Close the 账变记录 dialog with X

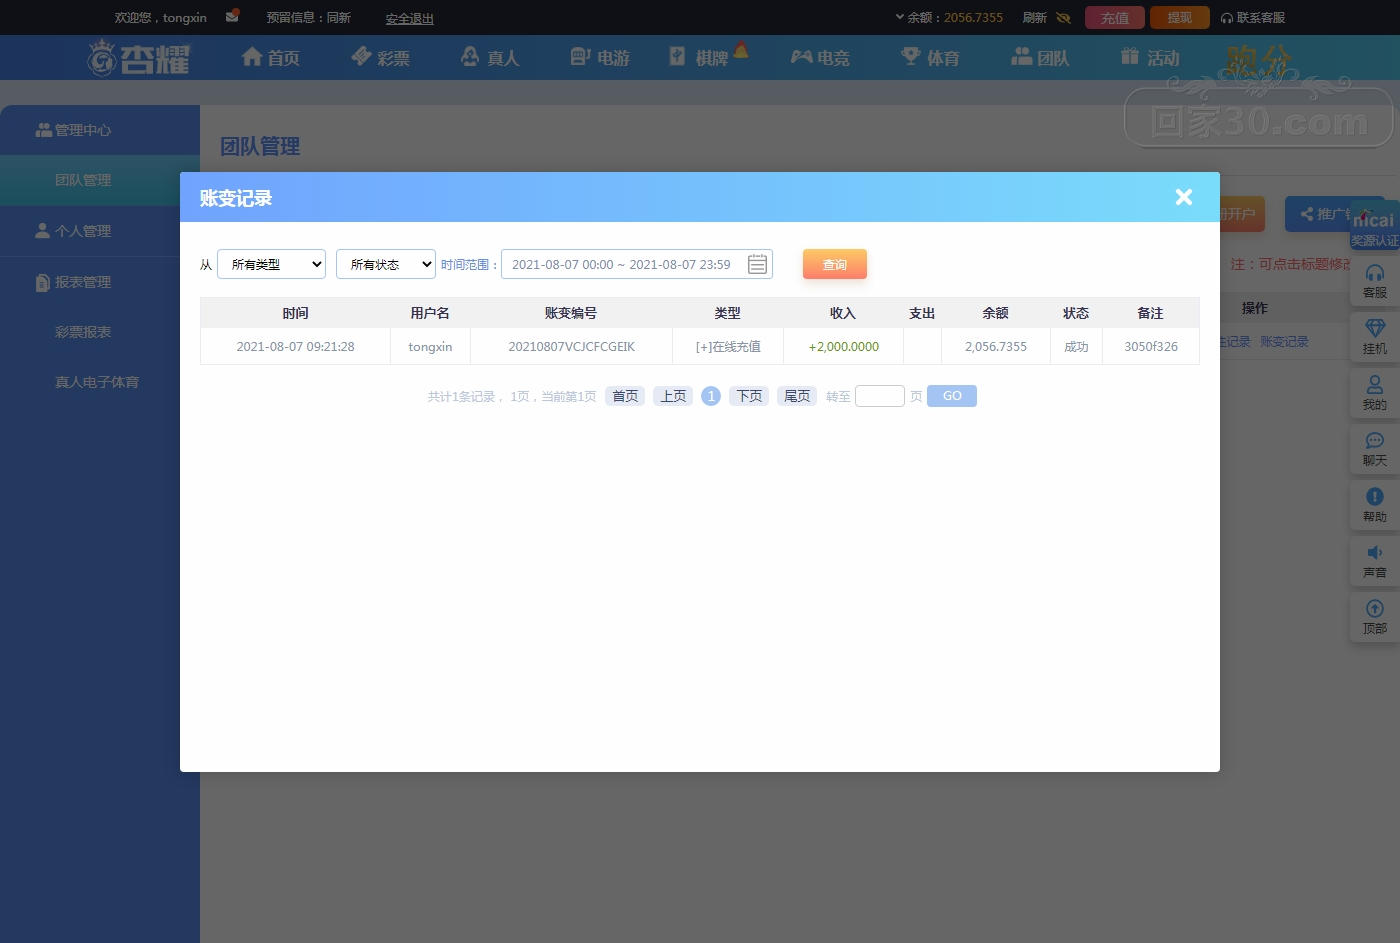click(1184, 197)
